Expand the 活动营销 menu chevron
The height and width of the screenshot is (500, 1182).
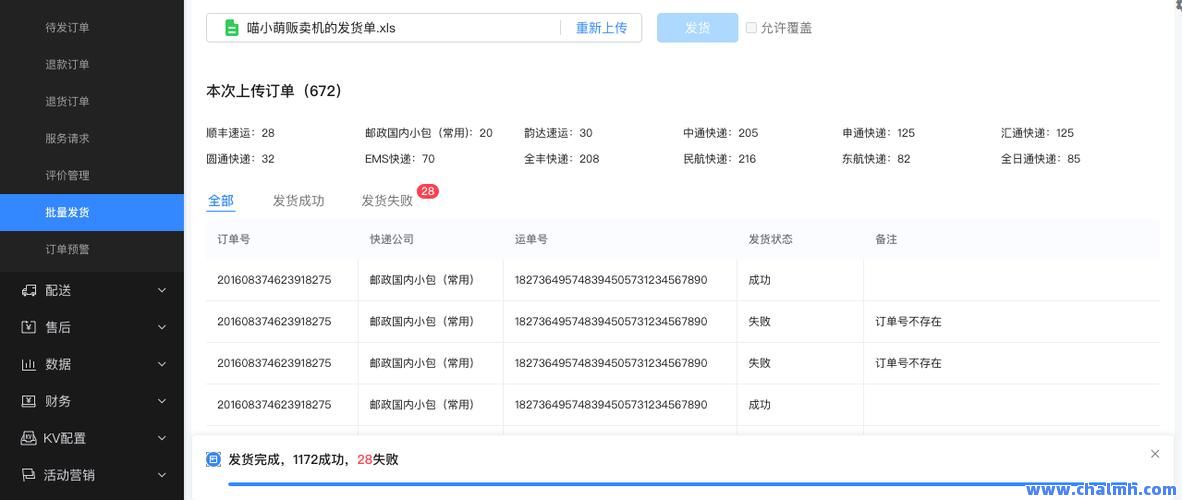coord(161,475)
